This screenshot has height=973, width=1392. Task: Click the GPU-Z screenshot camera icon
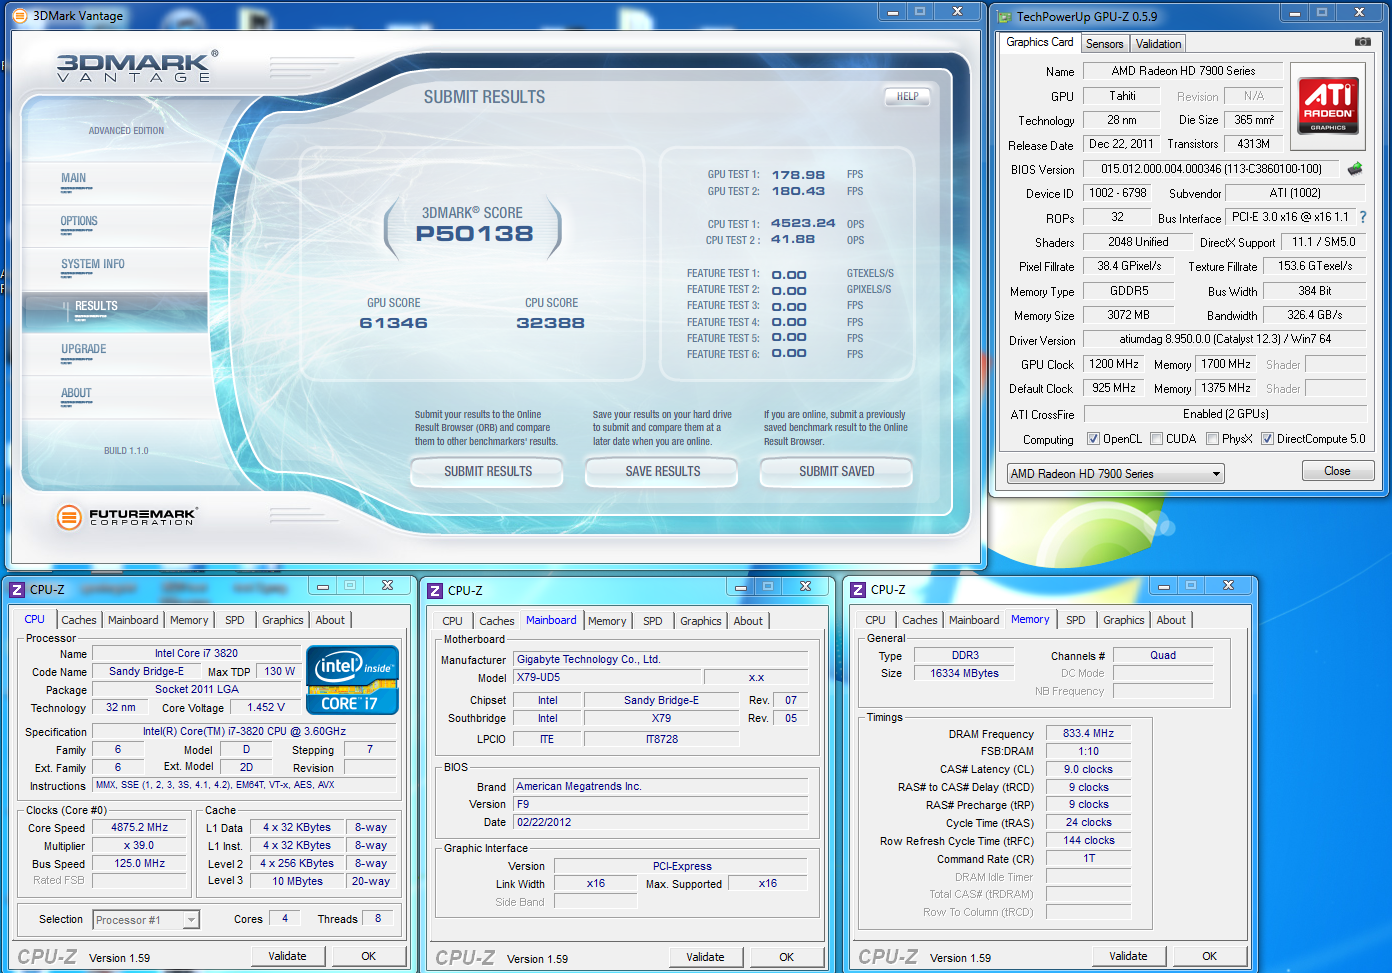[1363, 42]
